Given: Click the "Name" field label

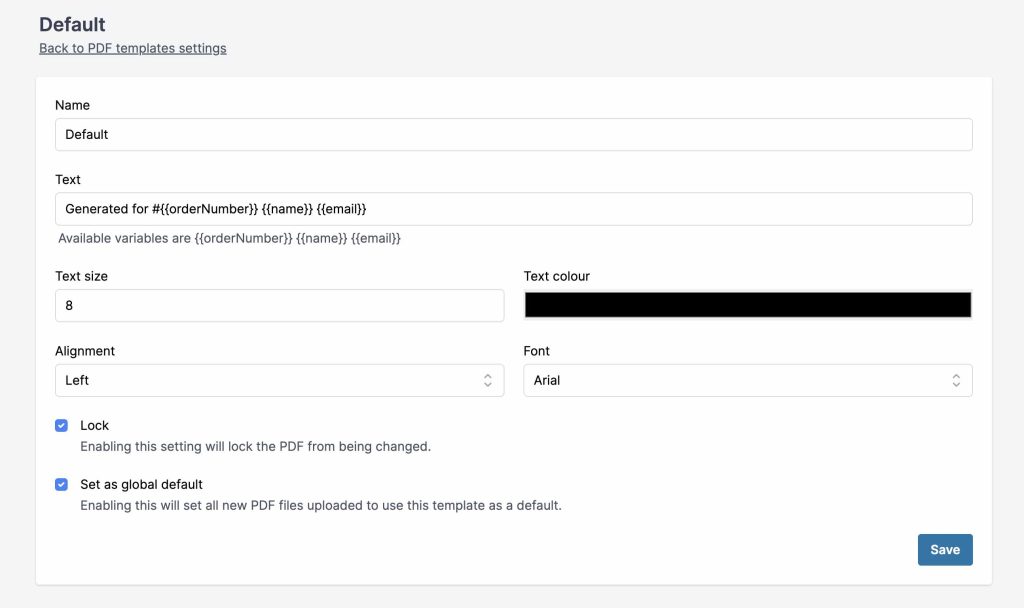Looking at the screenshot, I should pyautogui.click(x=72, y=105).
